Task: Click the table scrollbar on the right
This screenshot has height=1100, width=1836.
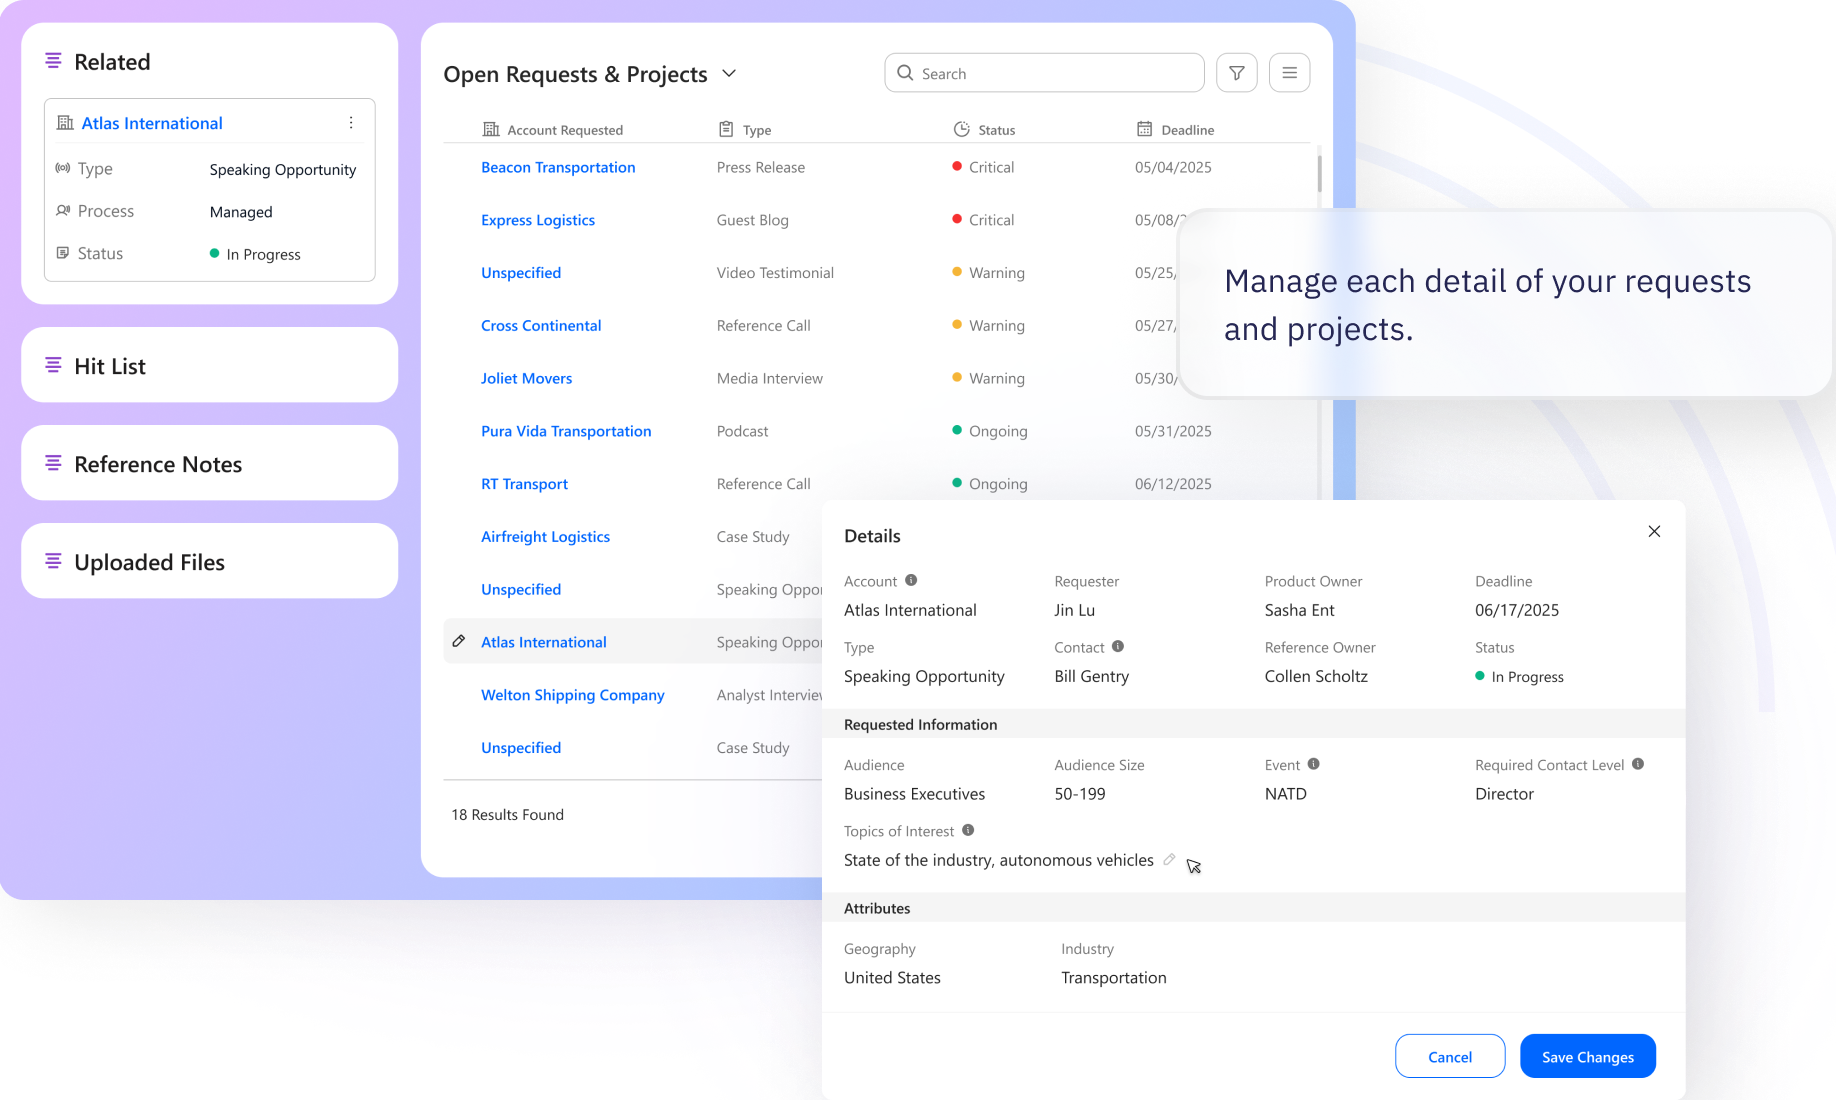Action: (x=1318, y=175)
